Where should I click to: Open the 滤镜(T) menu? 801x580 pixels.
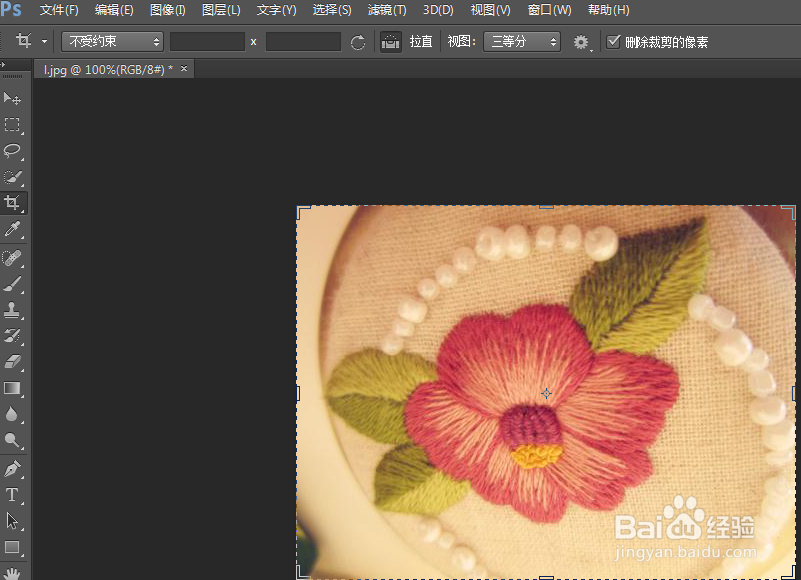(387, 10)
